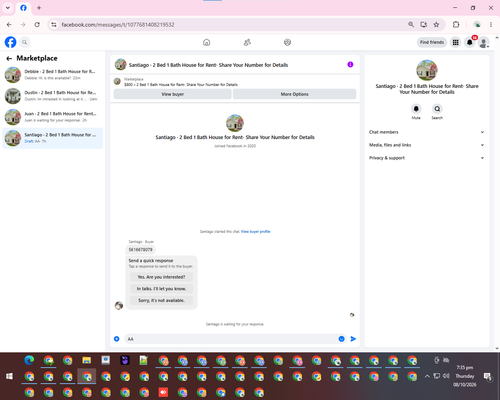Show hidden tray icons chevron

click(427, 376)
